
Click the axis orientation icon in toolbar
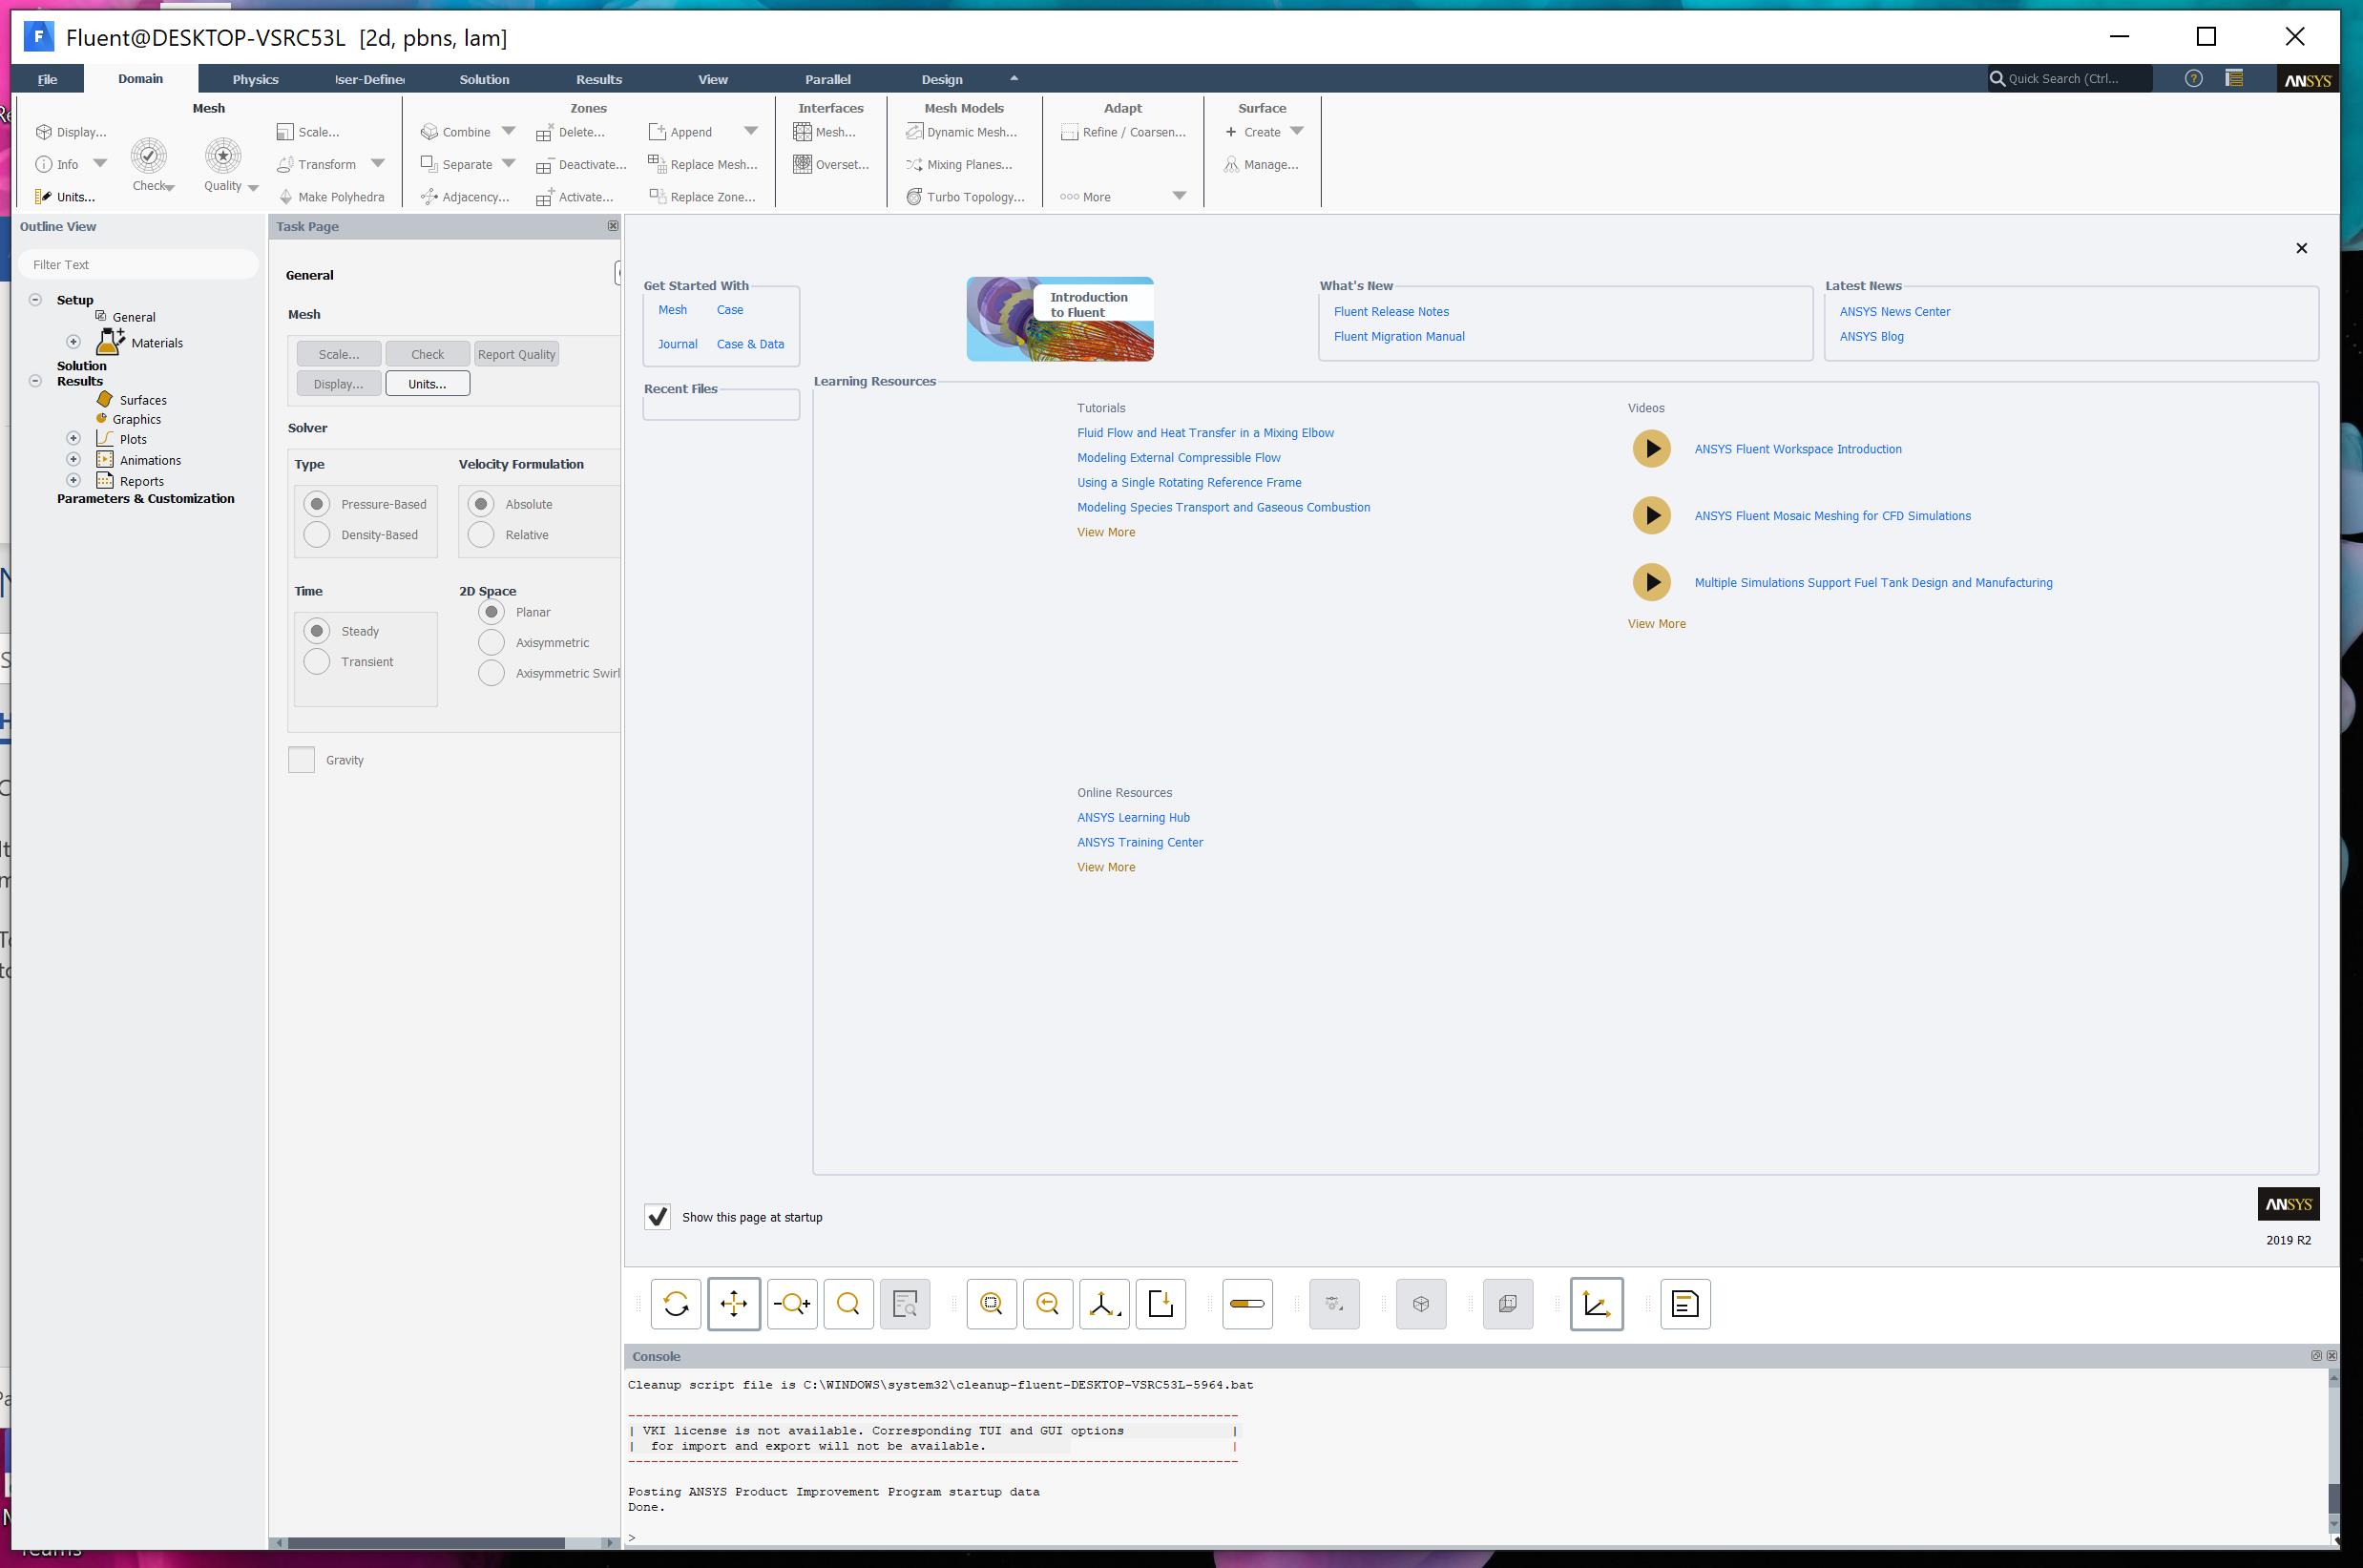1104,1304
